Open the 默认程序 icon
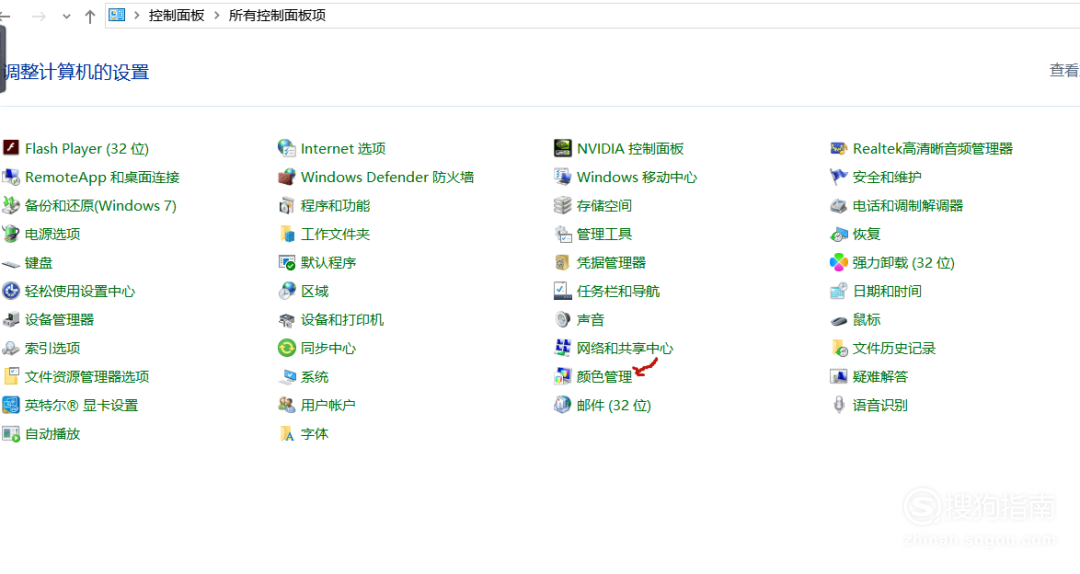Image resolution: width=1080 pixels, height=574 pixels. tap(287, 262)
